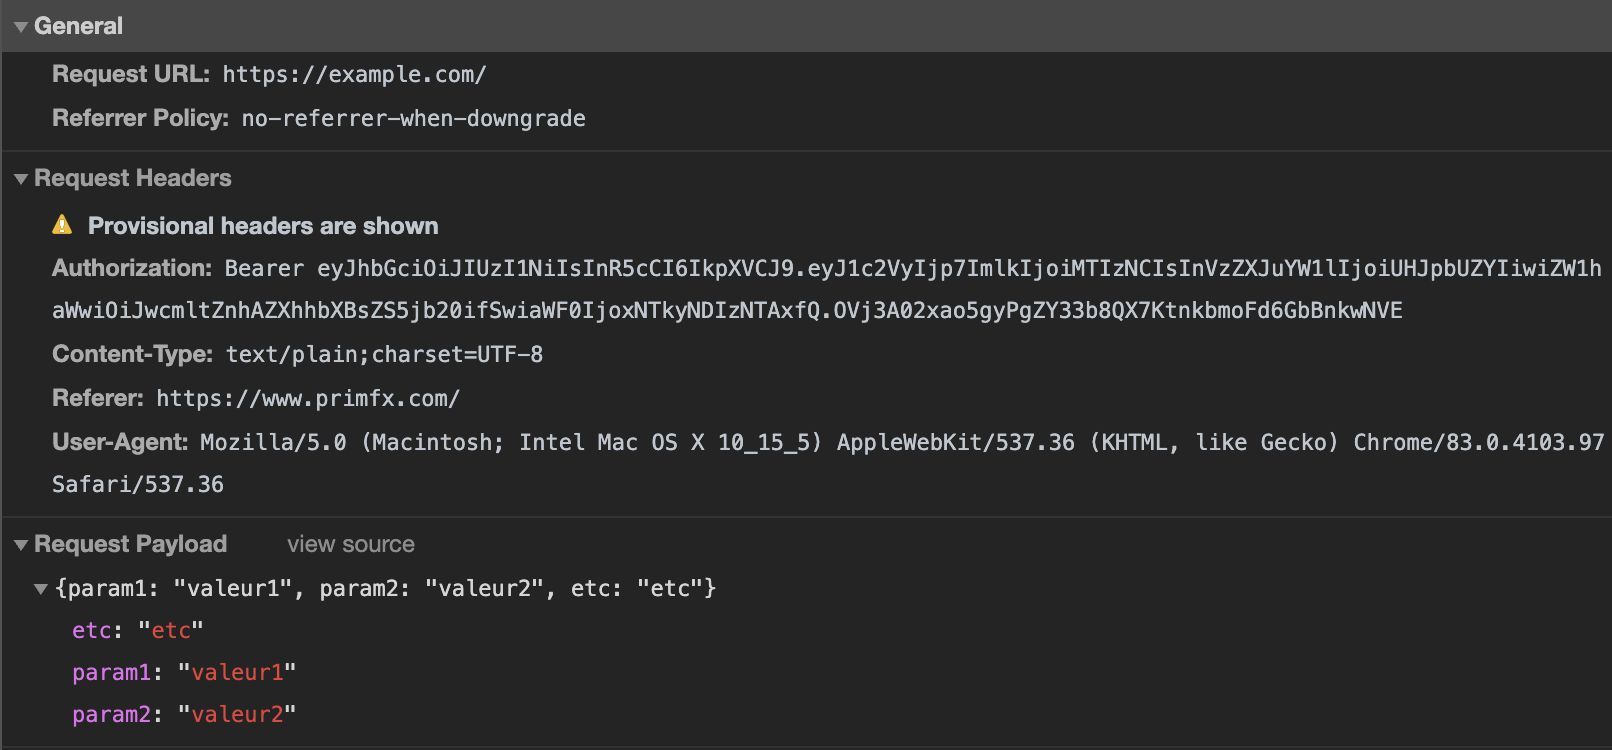
Task: Click the Content-Type header value
Action: click(384, 354)
